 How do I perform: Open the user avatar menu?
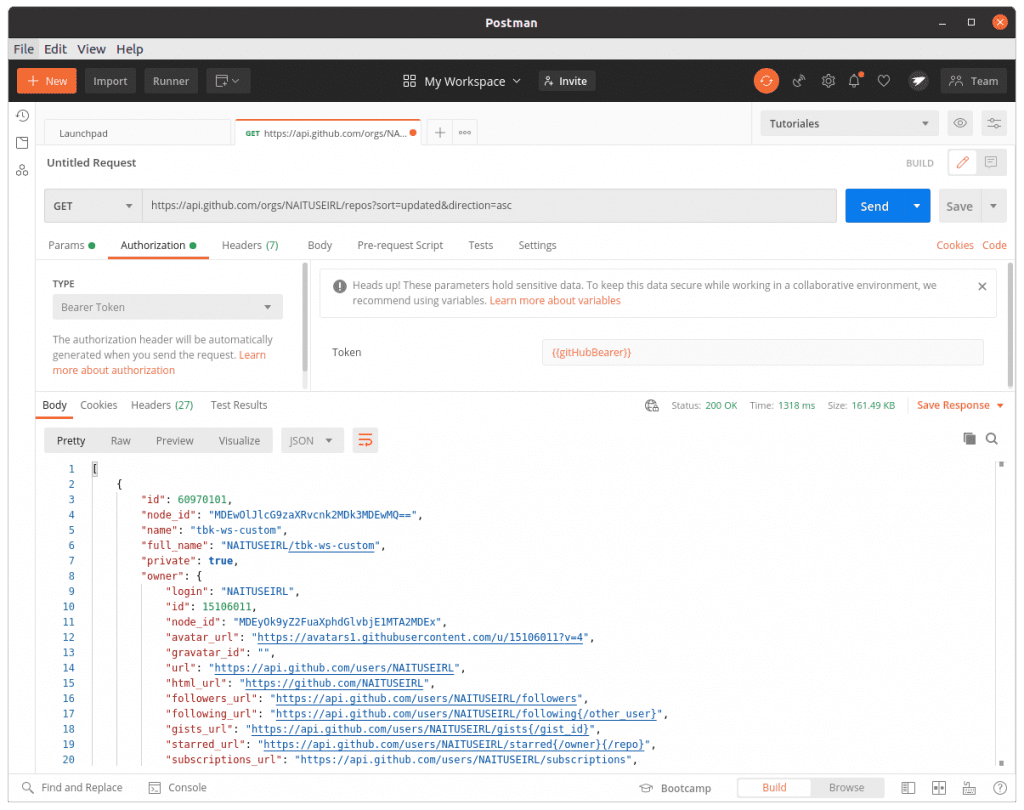pyautogui.click(x=918, y=81)
